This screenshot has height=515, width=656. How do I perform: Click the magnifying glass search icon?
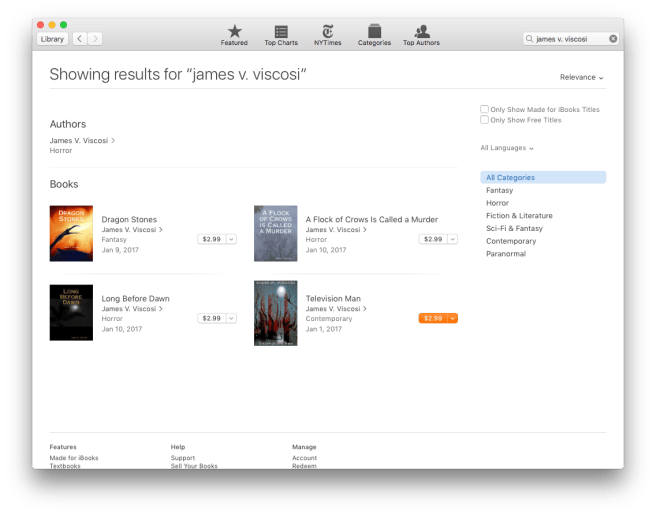pyautogui.click(x=529, y=39)
